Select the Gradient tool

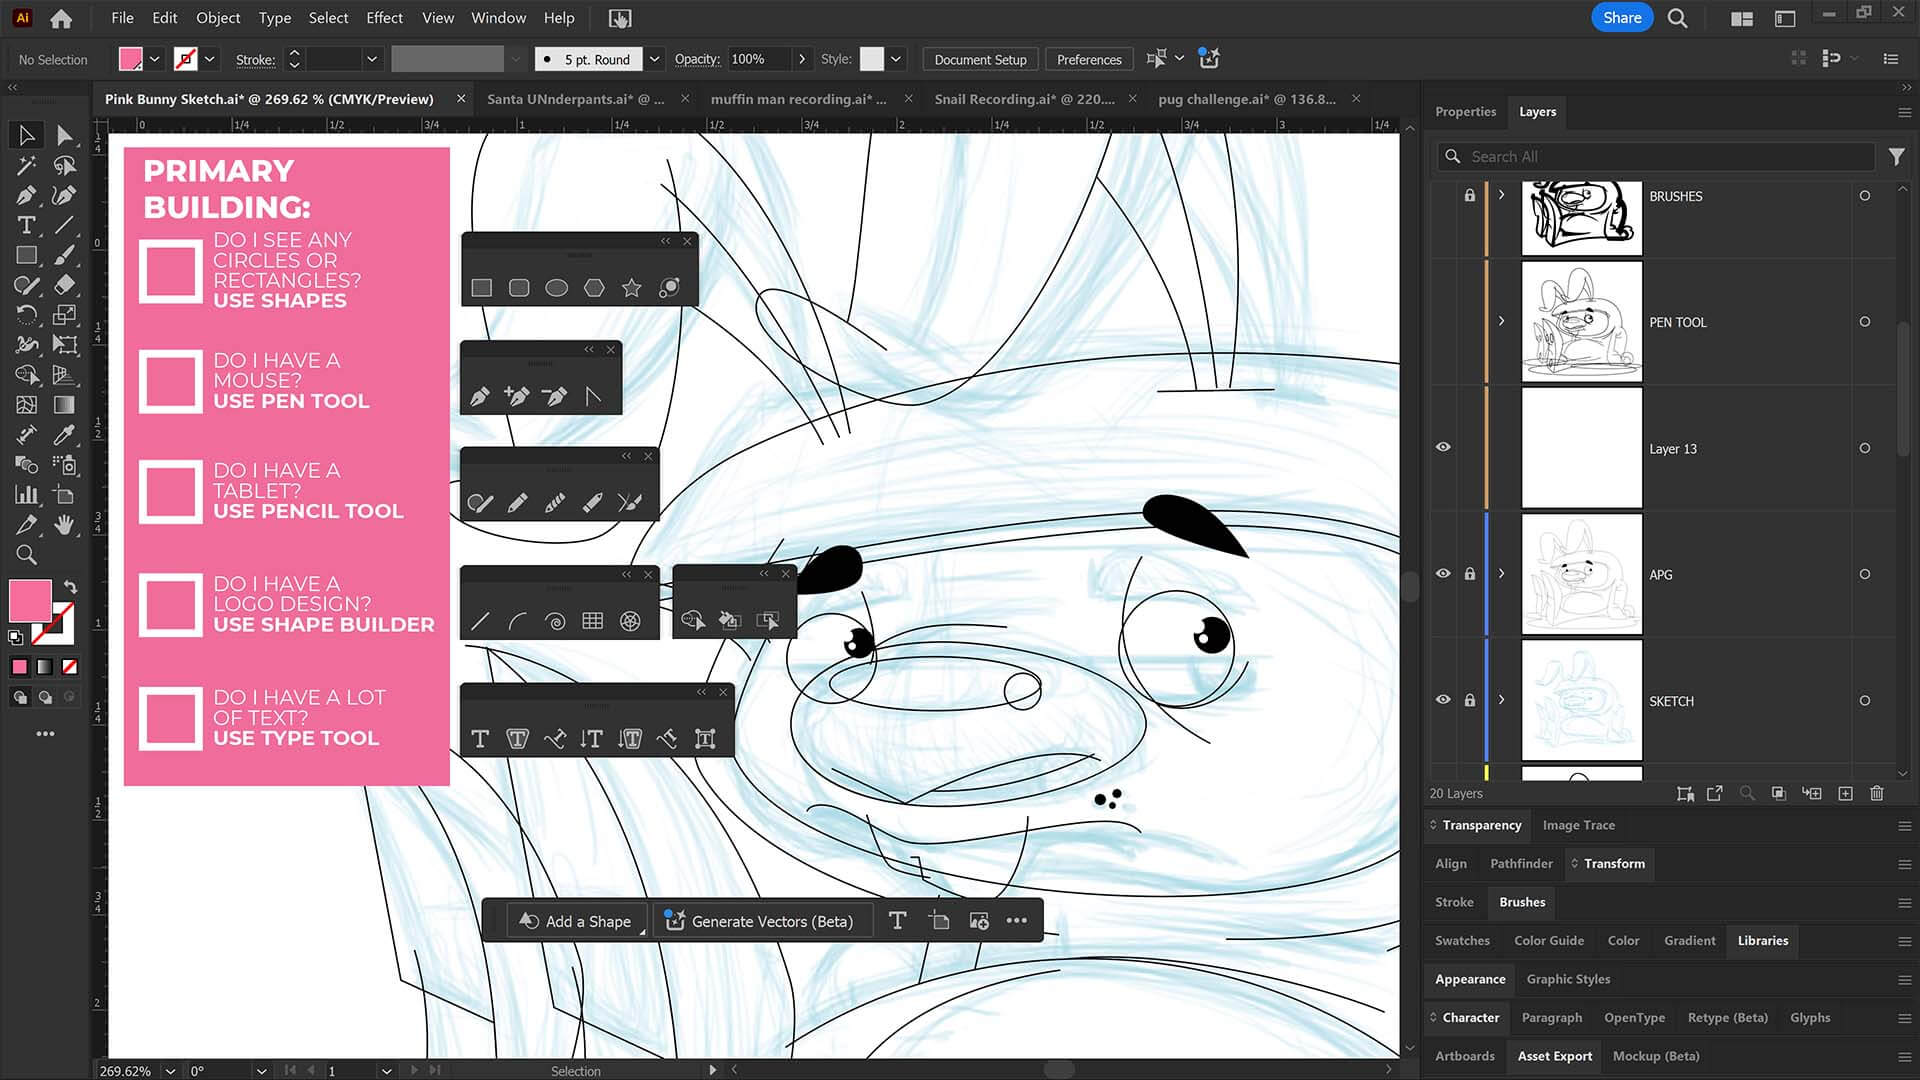[x=65, y=405]
